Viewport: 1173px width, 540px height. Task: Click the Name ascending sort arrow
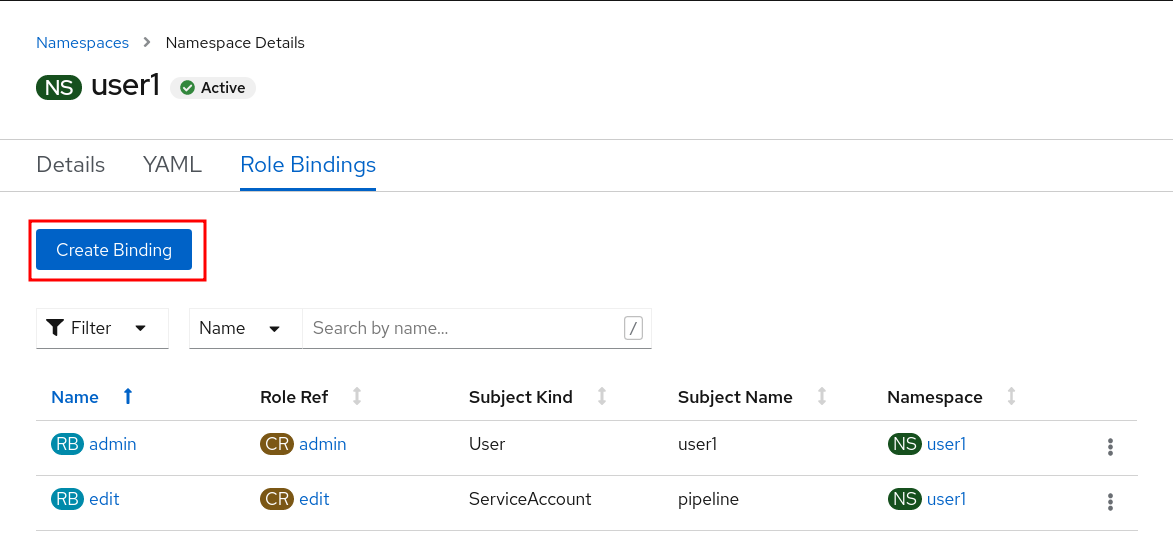pyautogui.click(x=128, y=397)
